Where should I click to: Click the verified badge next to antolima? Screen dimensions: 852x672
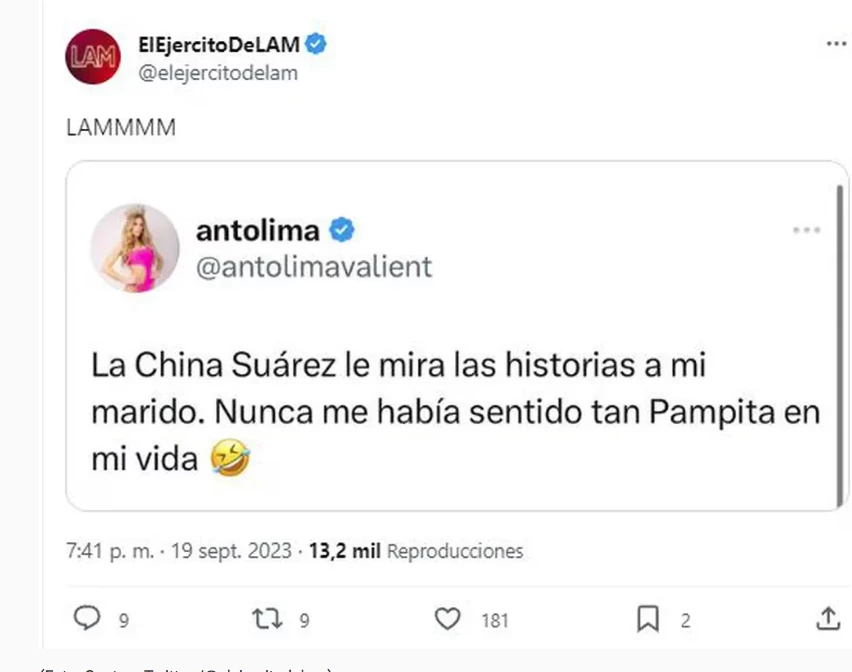coord(341,230)
